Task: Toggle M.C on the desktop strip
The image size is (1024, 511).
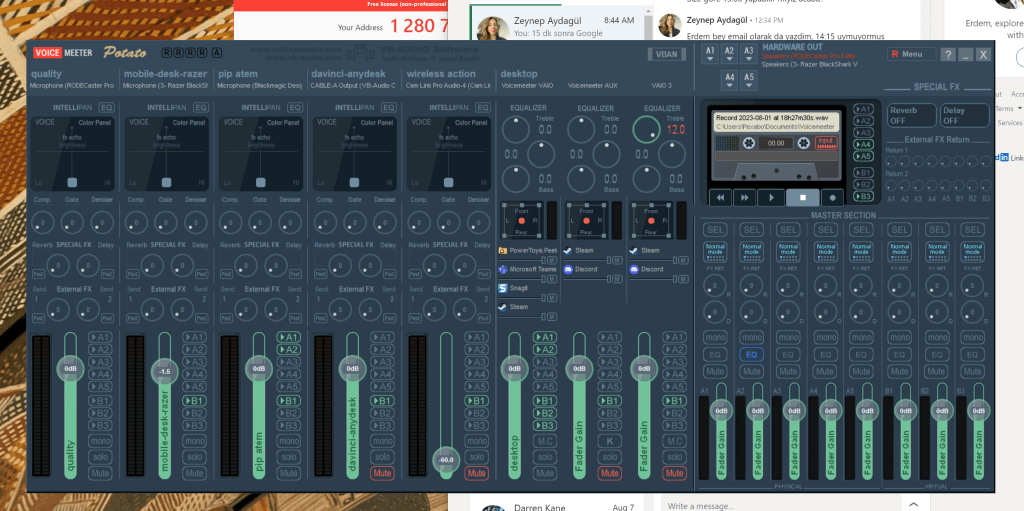Action: (545, 441)
